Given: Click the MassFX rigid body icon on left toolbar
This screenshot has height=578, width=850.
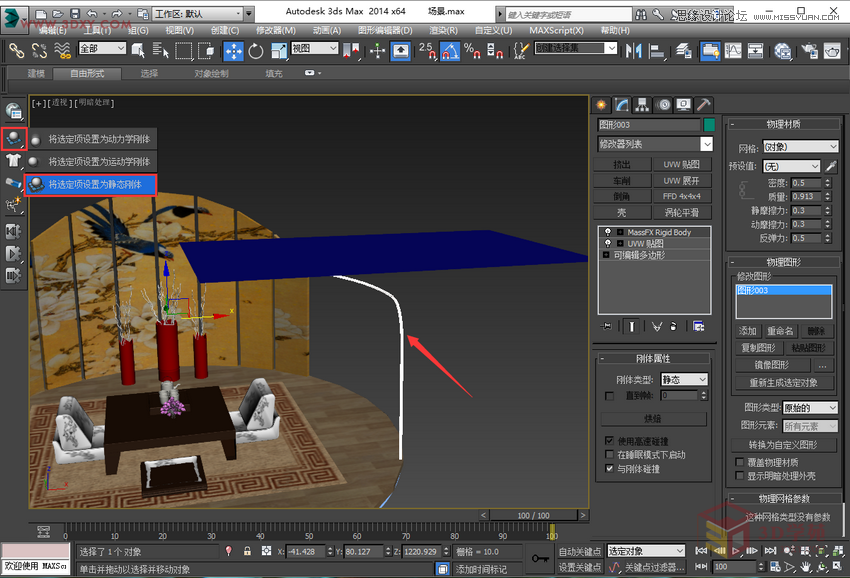Looking at the screenshot, I should point(13,140).
